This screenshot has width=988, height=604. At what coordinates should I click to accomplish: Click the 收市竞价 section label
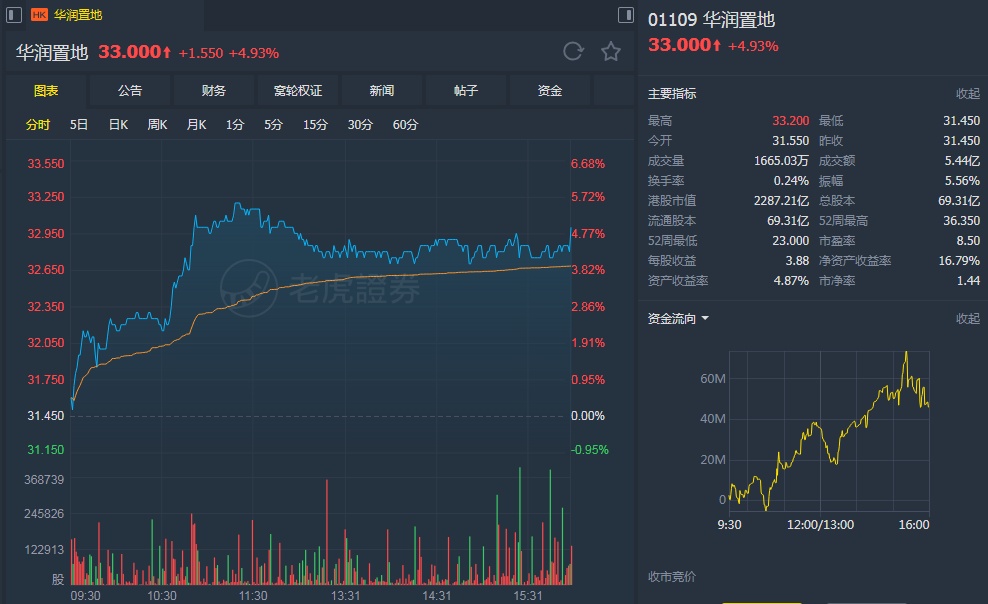pos(672,577)
